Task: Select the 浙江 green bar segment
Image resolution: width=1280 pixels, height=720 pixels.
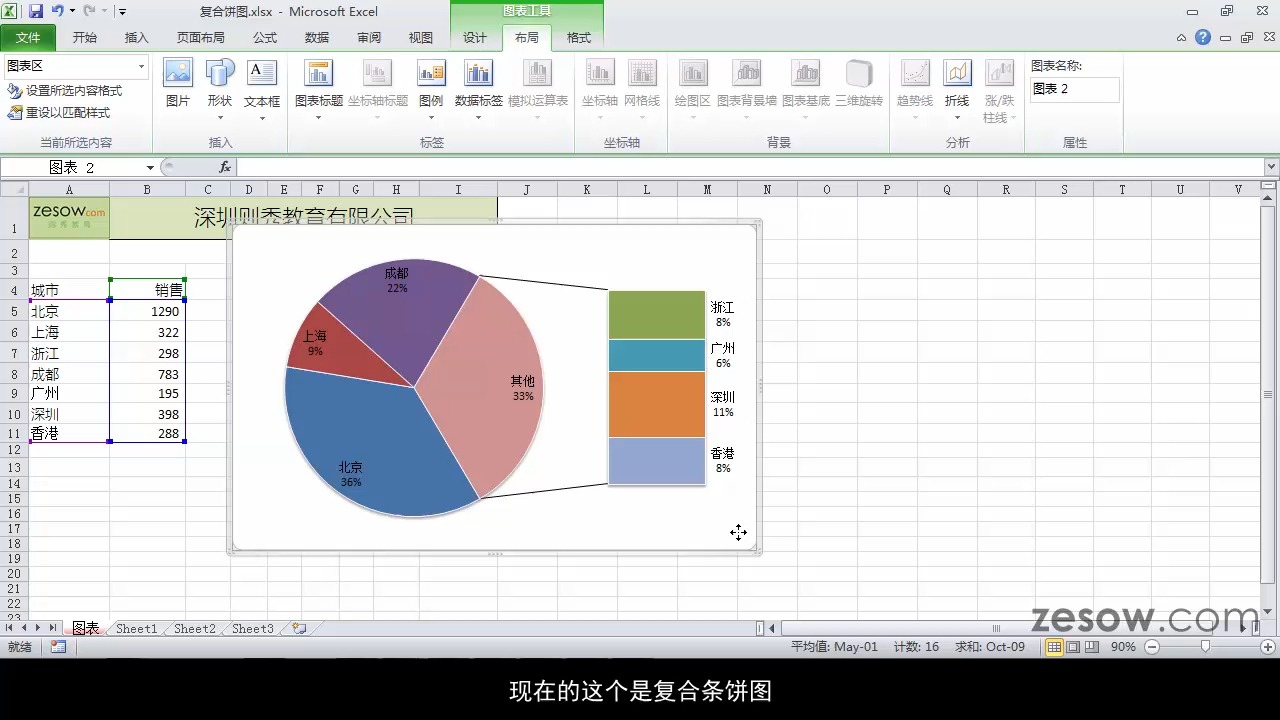Action: [657, 315]
